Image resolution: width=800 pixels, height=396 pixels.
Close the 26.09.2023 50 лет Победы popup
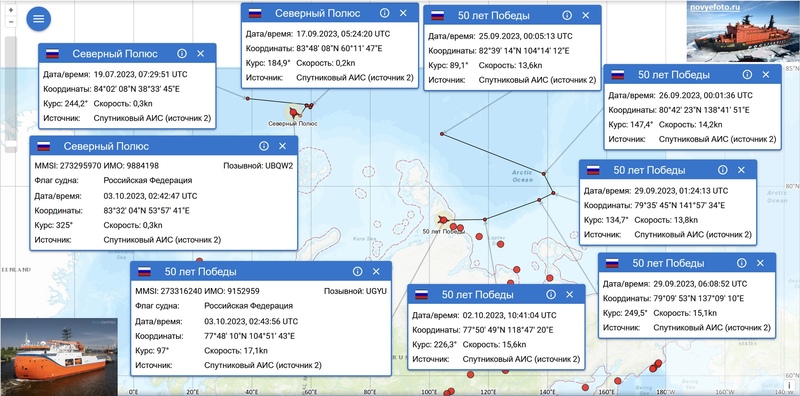click(766, 75)
